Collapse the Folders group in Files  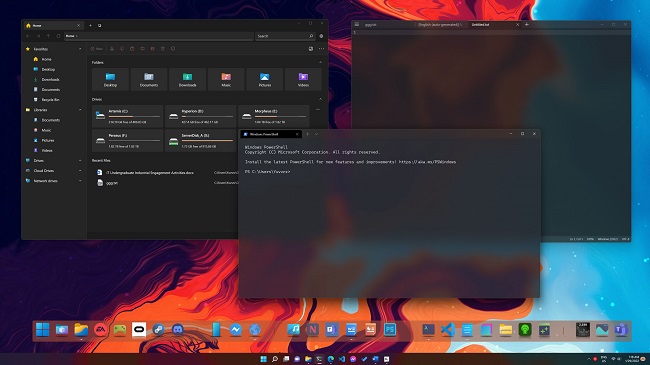(320, 62)
